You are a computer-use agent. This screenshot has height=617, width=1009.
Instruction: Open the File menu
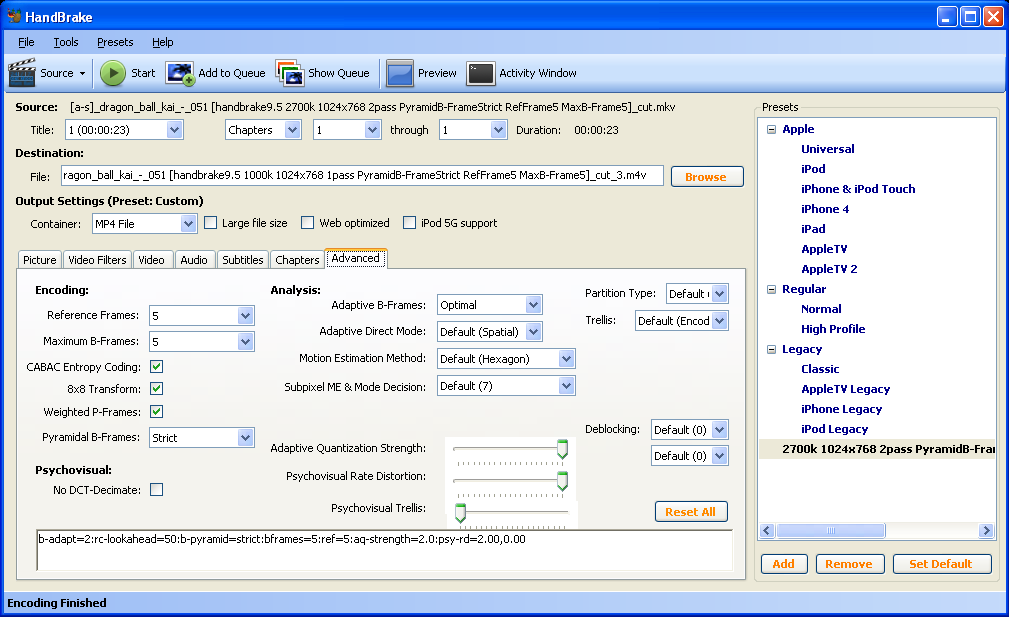[x=26, y=42]
